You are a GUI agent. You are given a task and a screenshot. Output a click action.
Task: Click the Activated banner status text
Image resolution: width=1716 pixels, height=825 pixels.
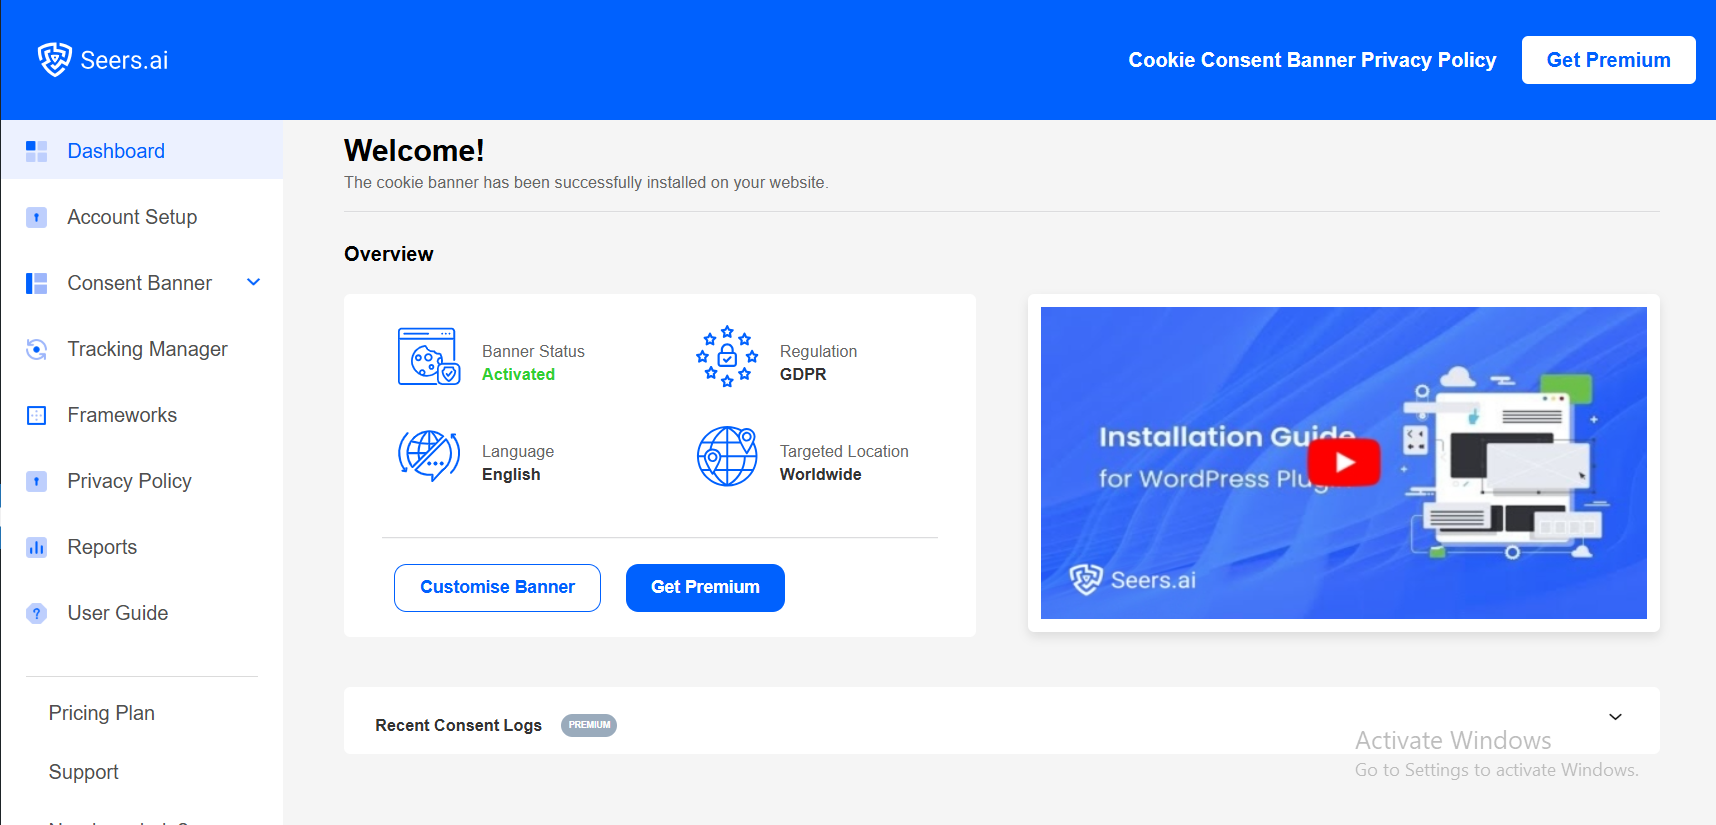518,374
